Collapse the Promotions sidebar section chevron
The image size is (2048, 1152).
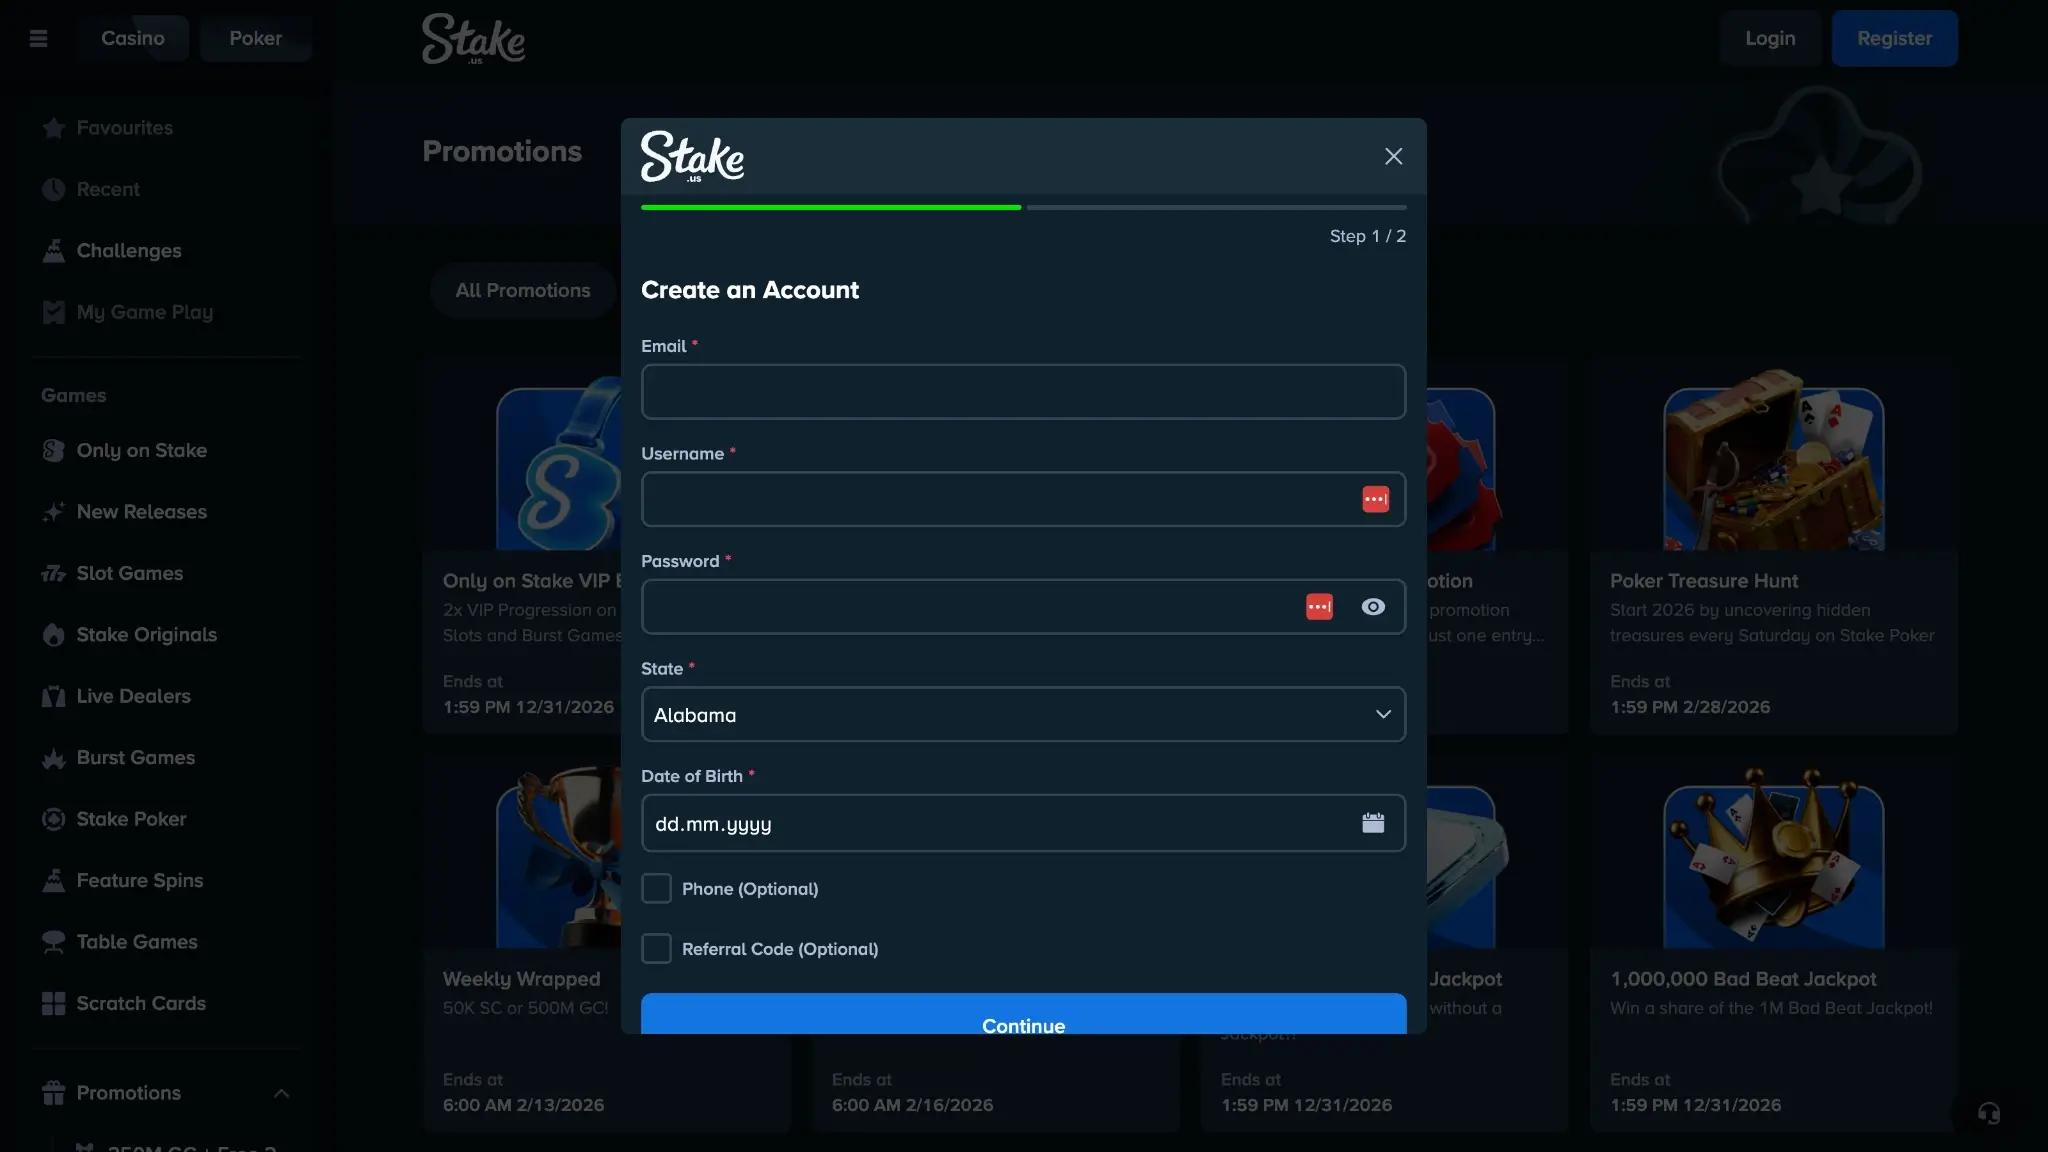coord(281,1093)
